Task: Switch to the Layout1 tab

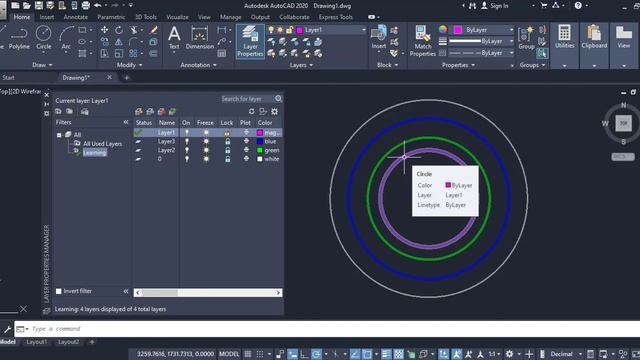Action: pos(37,342)
